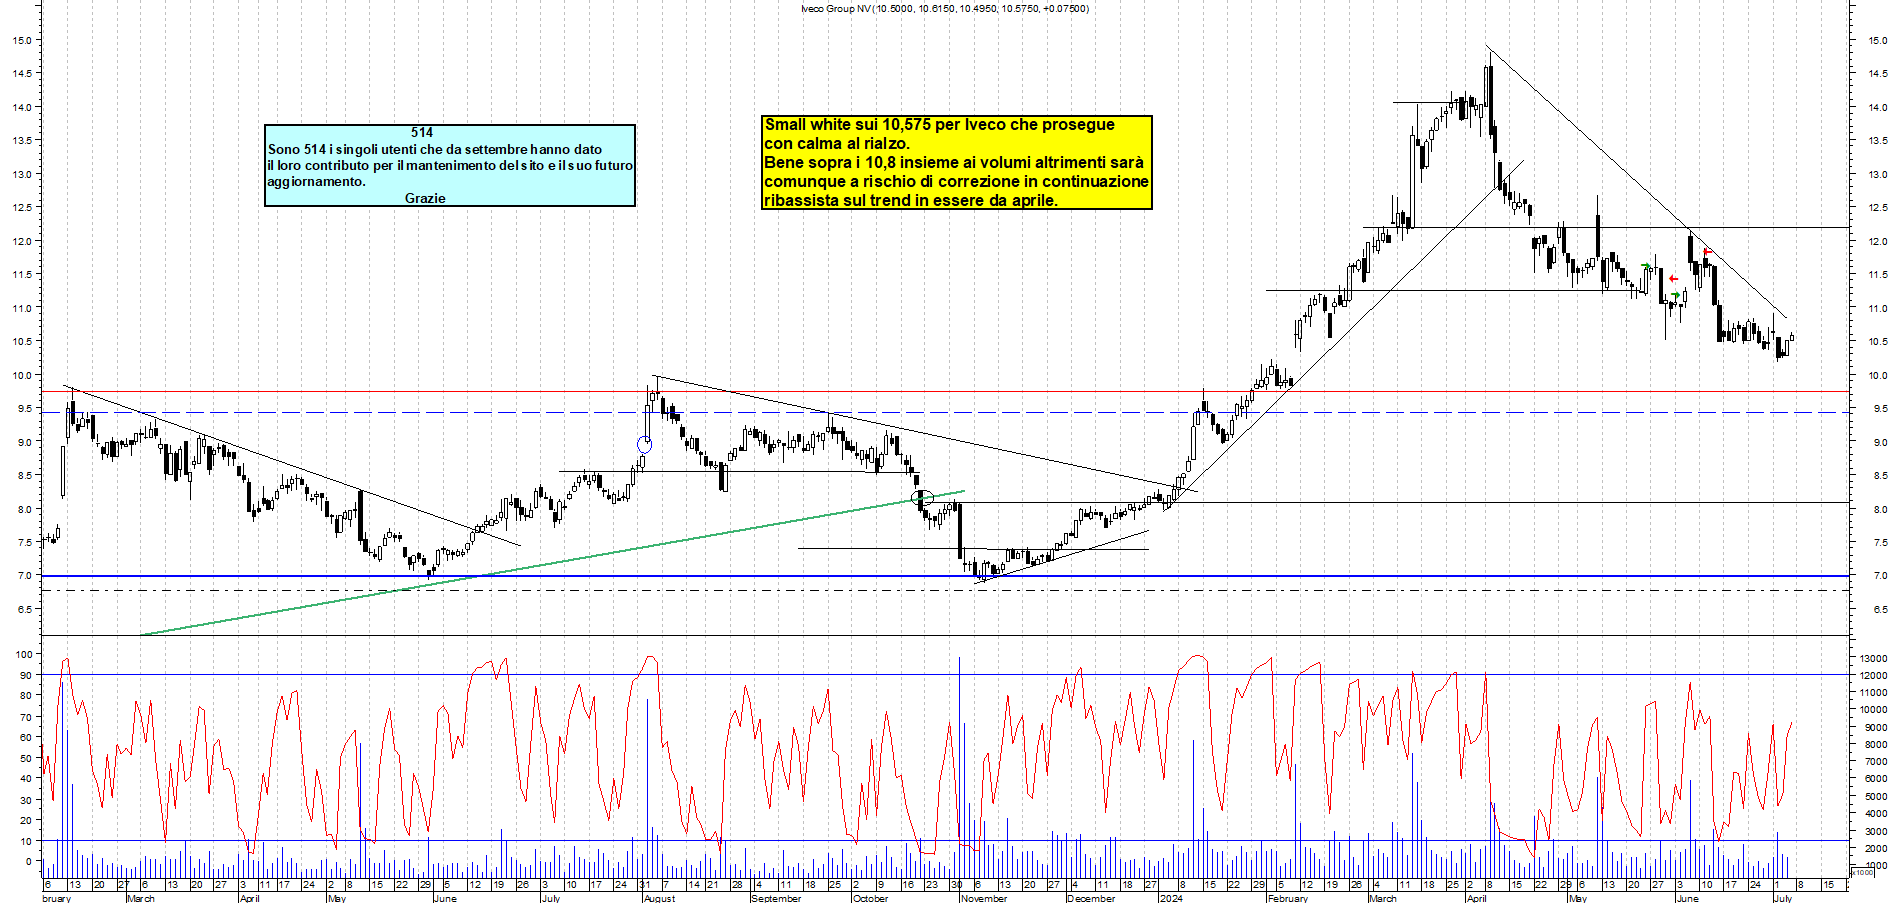The width and height of the screenshot is (1890, 903).
Task: Click the 'Grazie' text in the cyan box
Action: coord(425,198)
